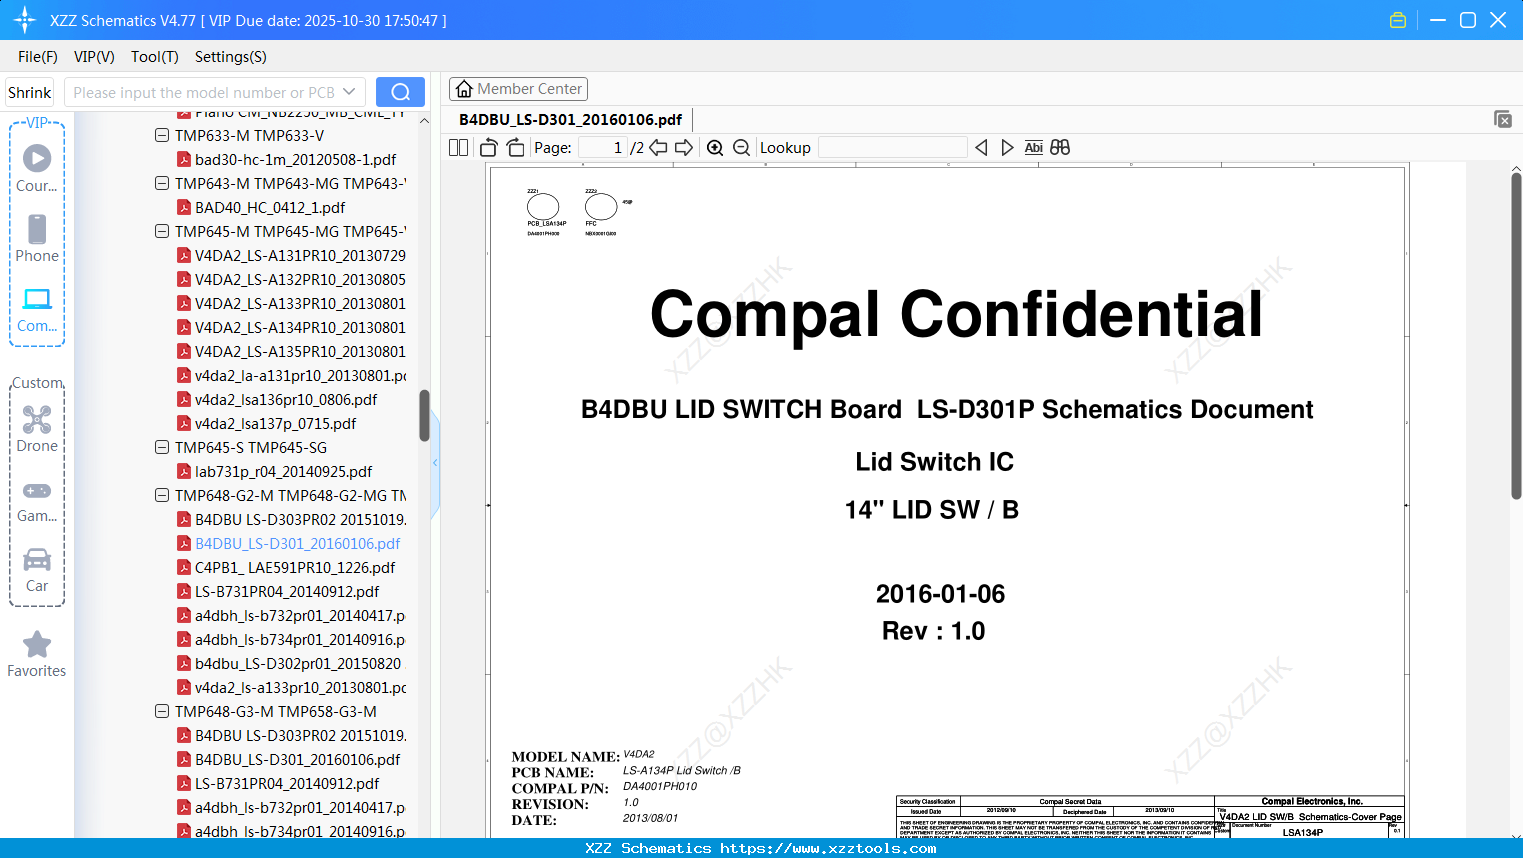1523x858 pixels.
Task: Rotate the page clockwise
Action: [x=515, y=147]
